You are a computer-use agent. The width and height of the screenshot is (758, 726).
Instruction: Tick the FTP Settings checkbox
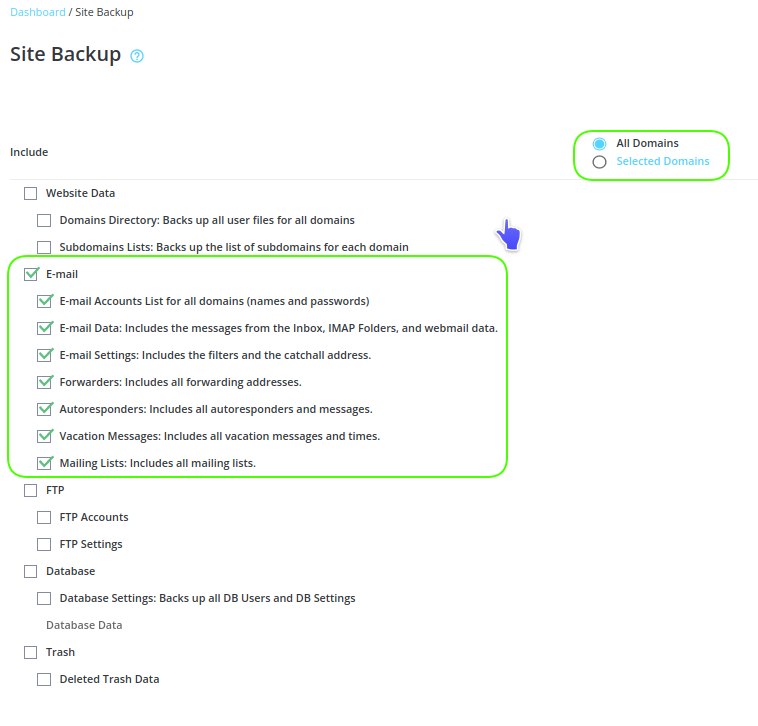click(44, 545)
